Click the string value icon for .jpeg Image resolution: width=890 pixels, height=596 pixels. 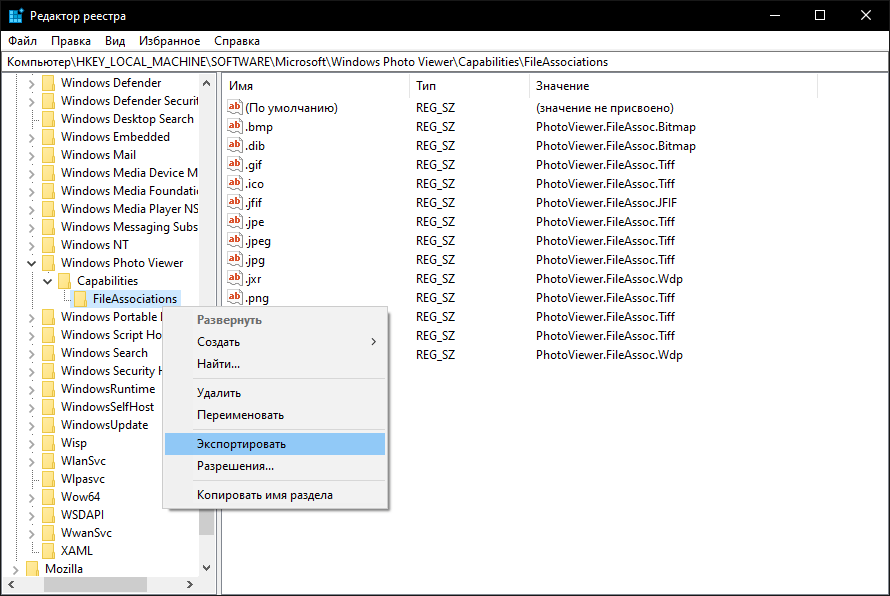(235, 241)
